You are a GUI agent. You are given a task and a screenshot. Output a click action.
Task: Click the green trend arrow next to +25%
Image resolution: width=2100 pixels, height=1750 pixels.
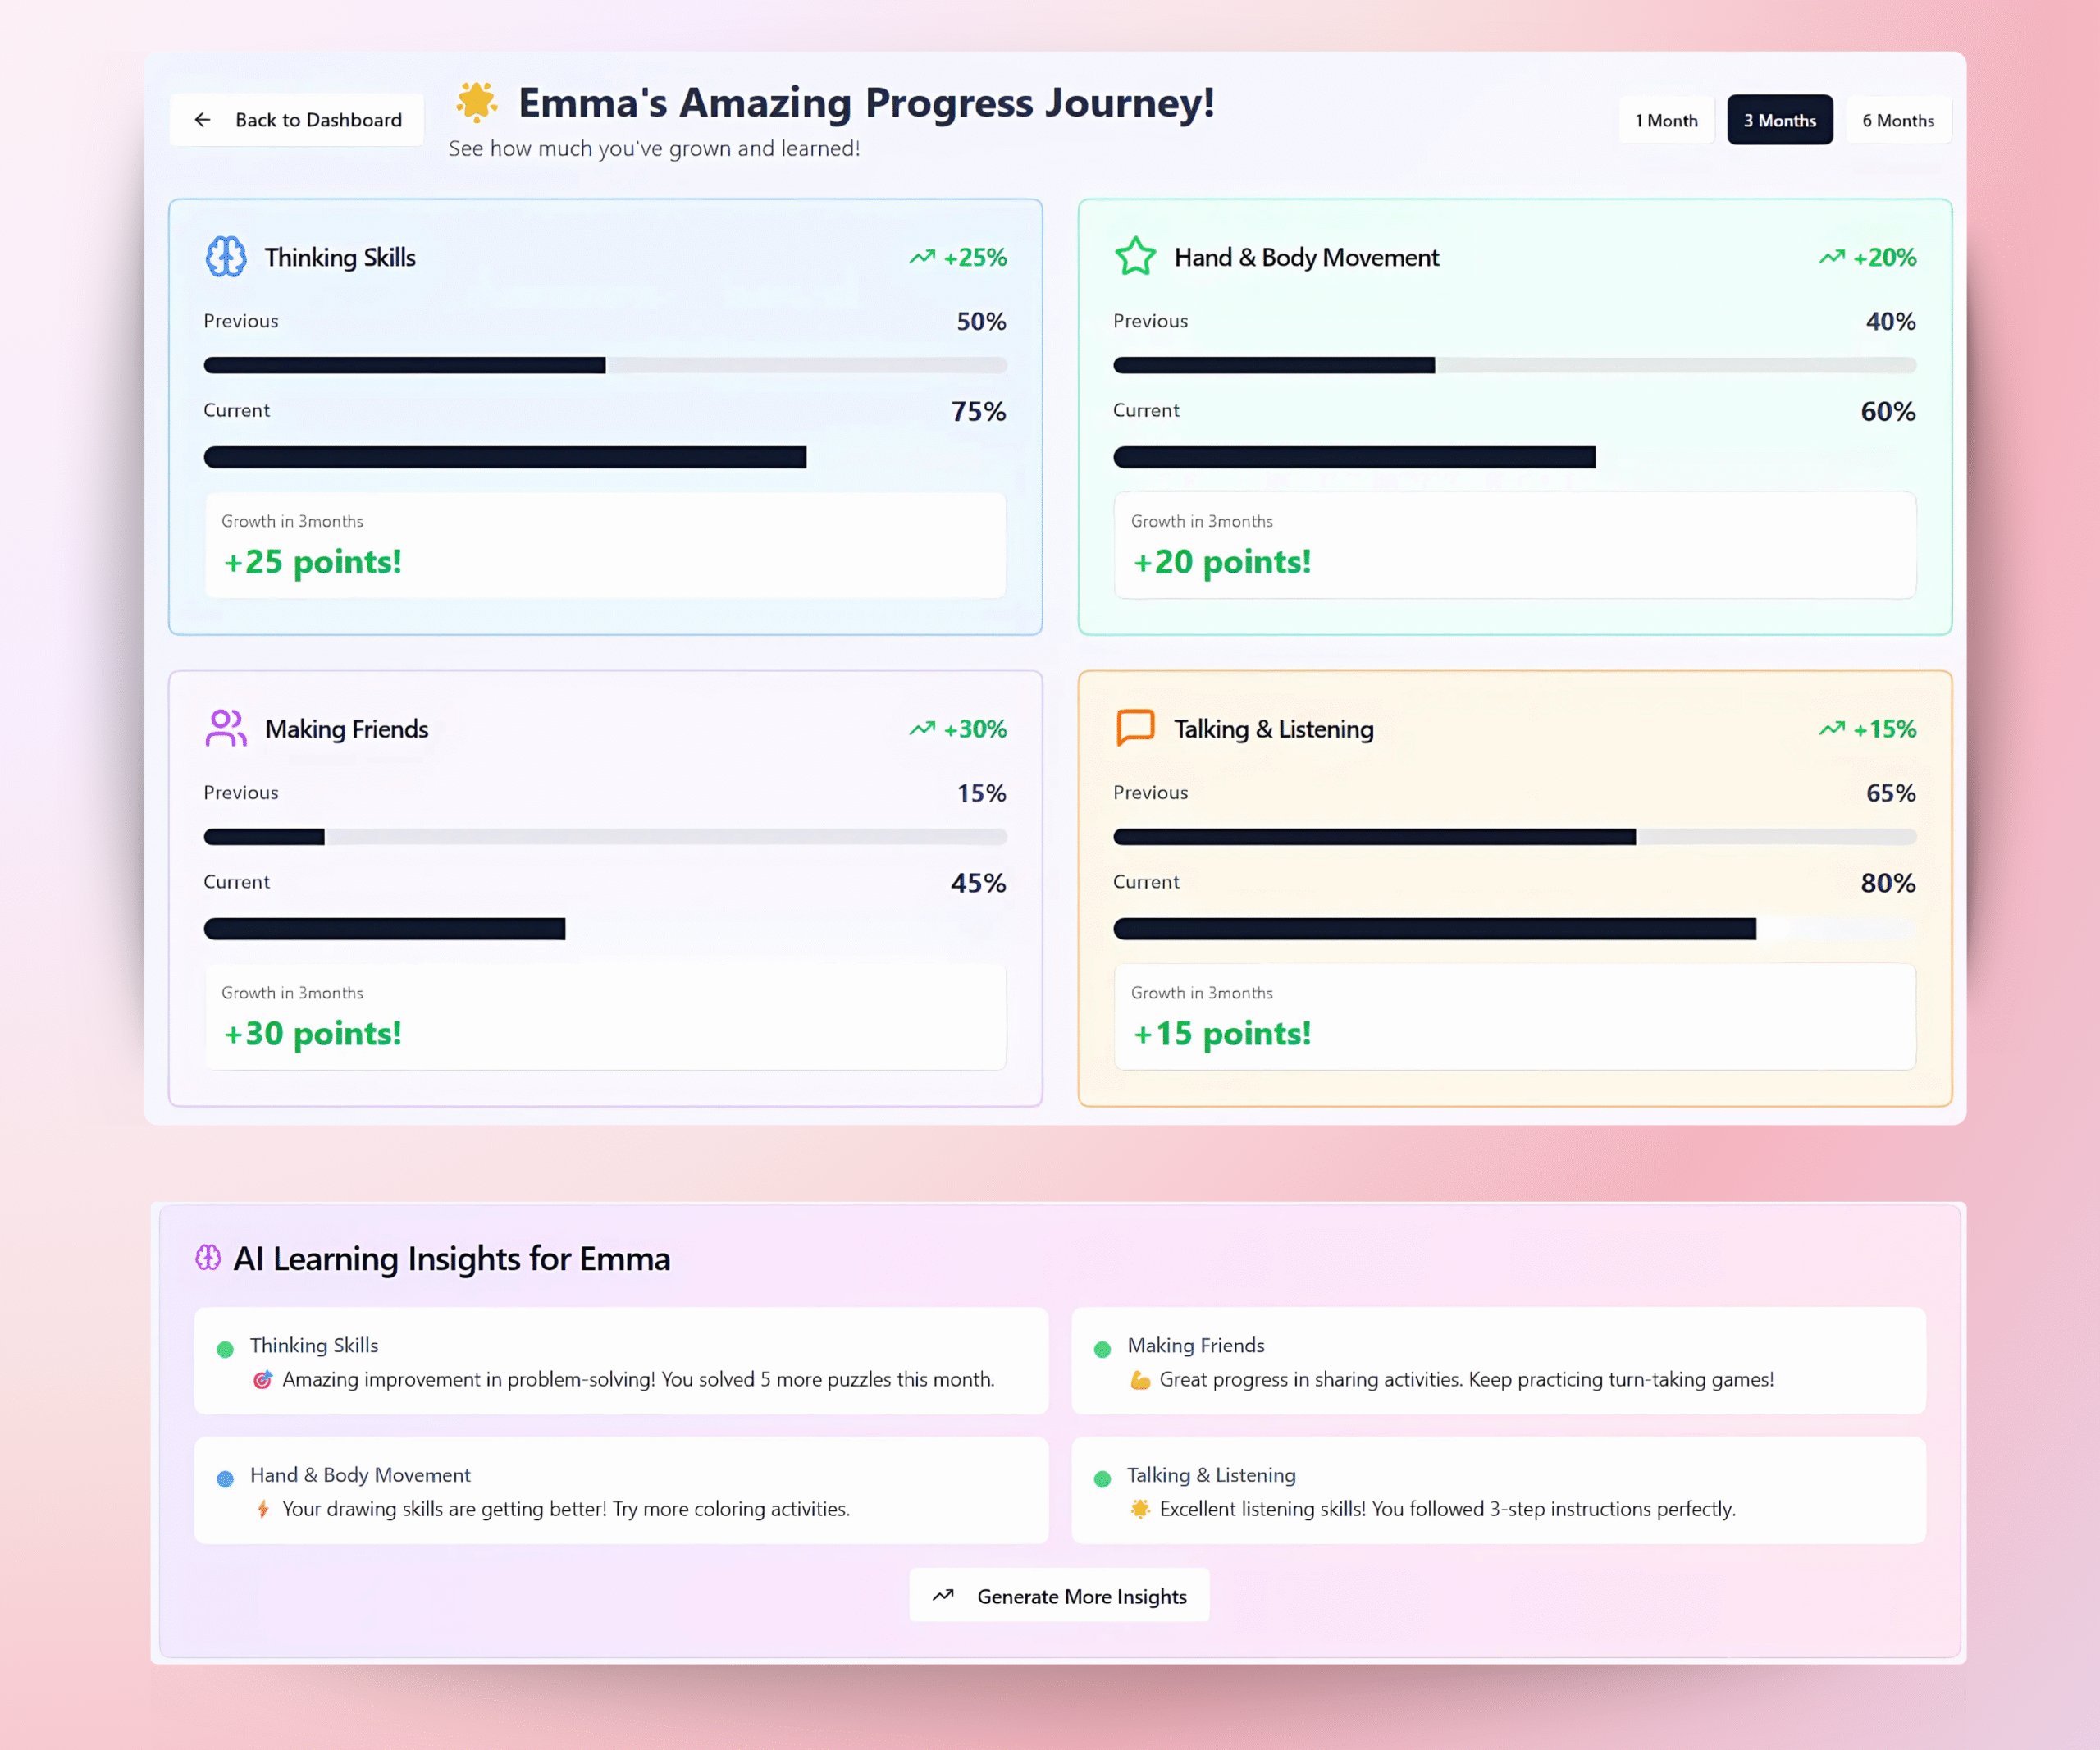point(922,258)
